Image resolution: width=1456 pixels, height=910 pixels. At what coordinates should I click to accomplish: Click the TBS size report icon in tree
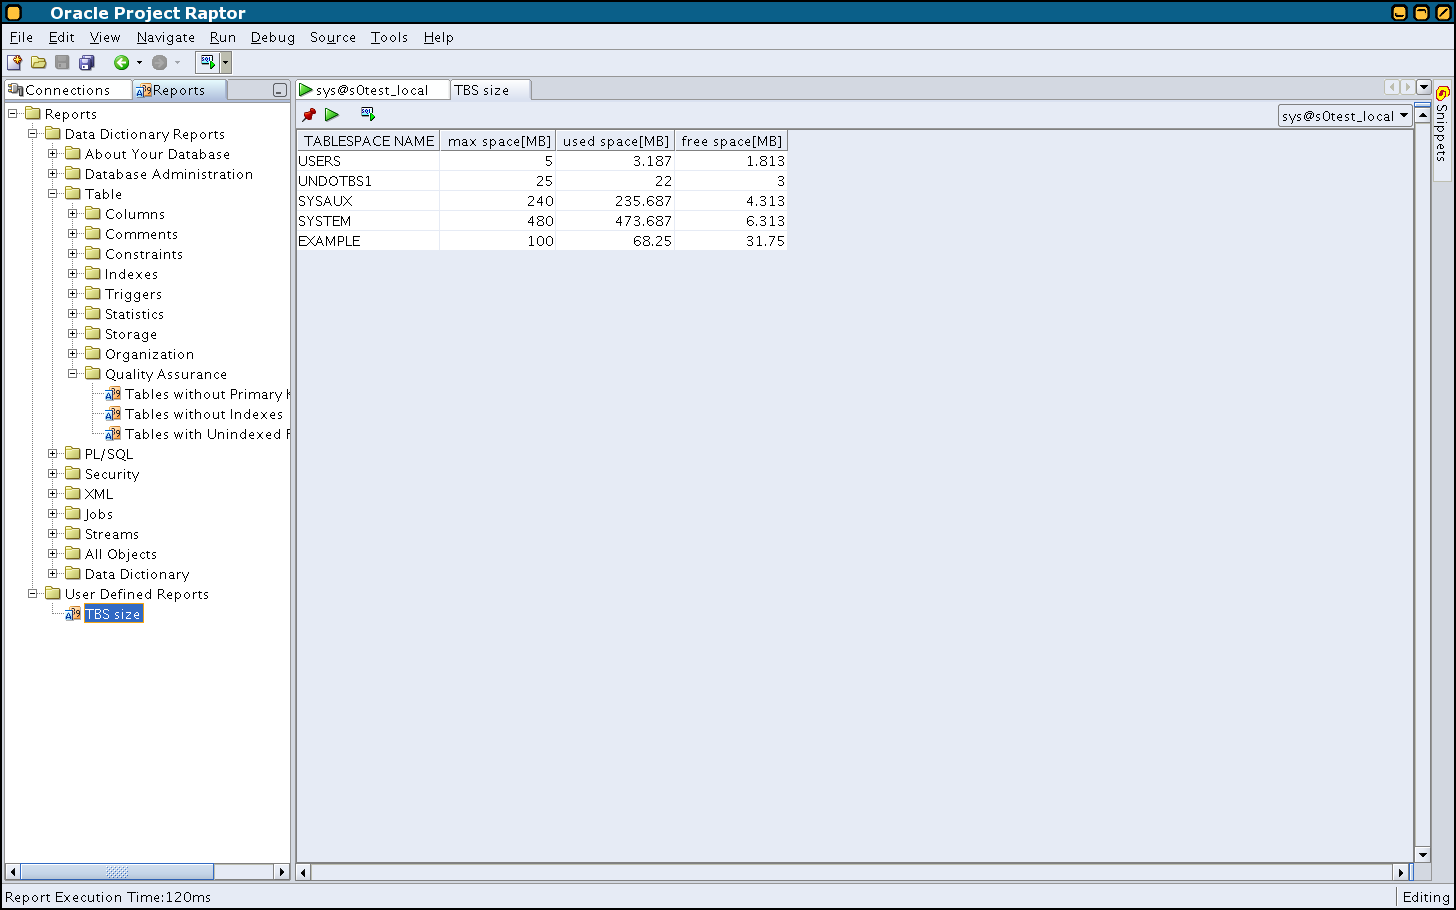click(x=73, y=614)
